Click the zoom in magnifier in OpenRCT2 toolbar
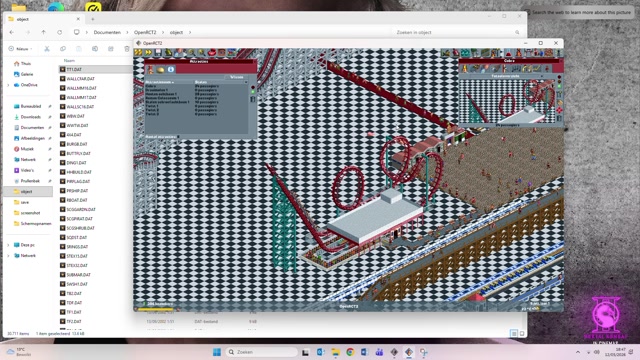The width and height of the screenshot is (640, 360). 201,52
